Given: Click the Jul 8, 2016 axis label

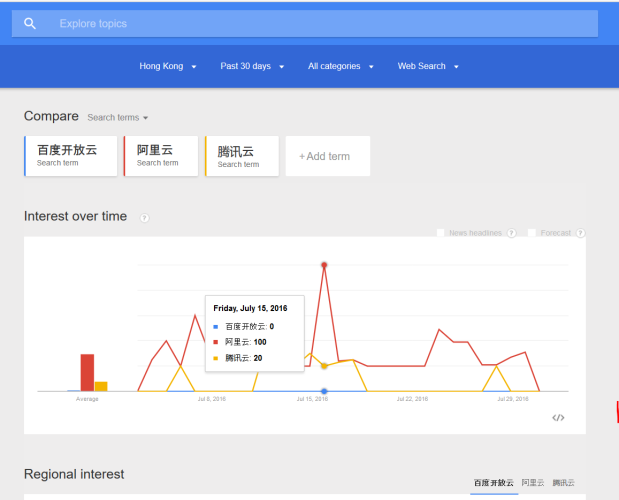Looking at the screenshot, I should point(212,399).
